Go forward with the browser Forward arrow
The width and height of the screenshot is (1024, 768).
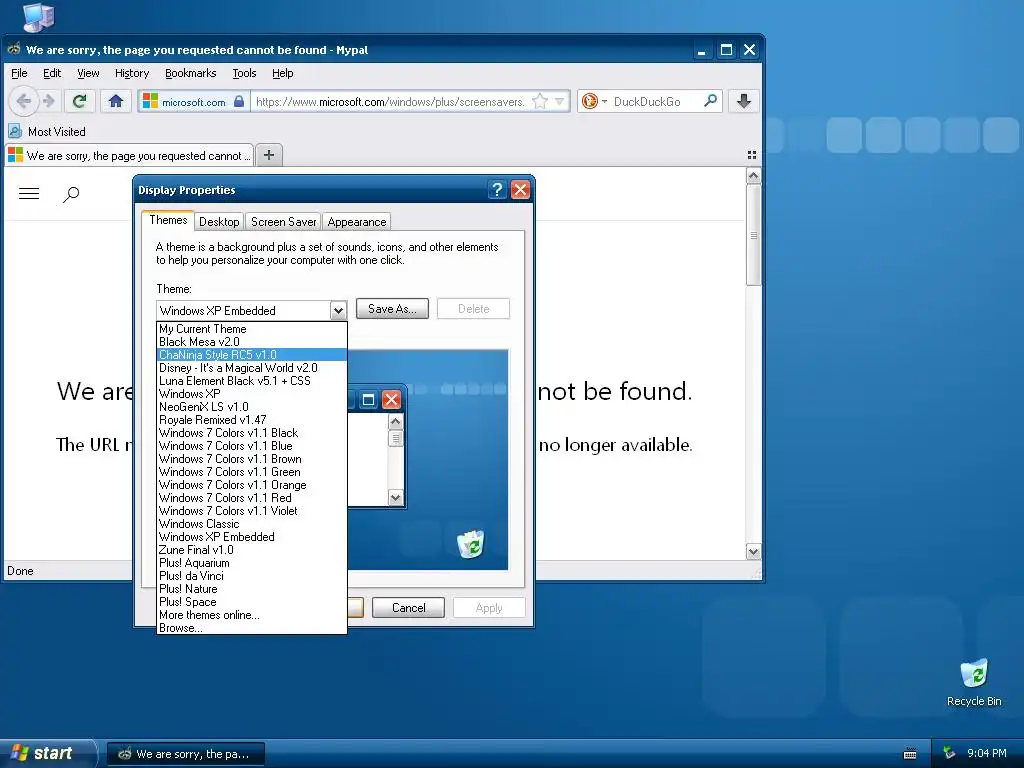(x=49, y=101)
